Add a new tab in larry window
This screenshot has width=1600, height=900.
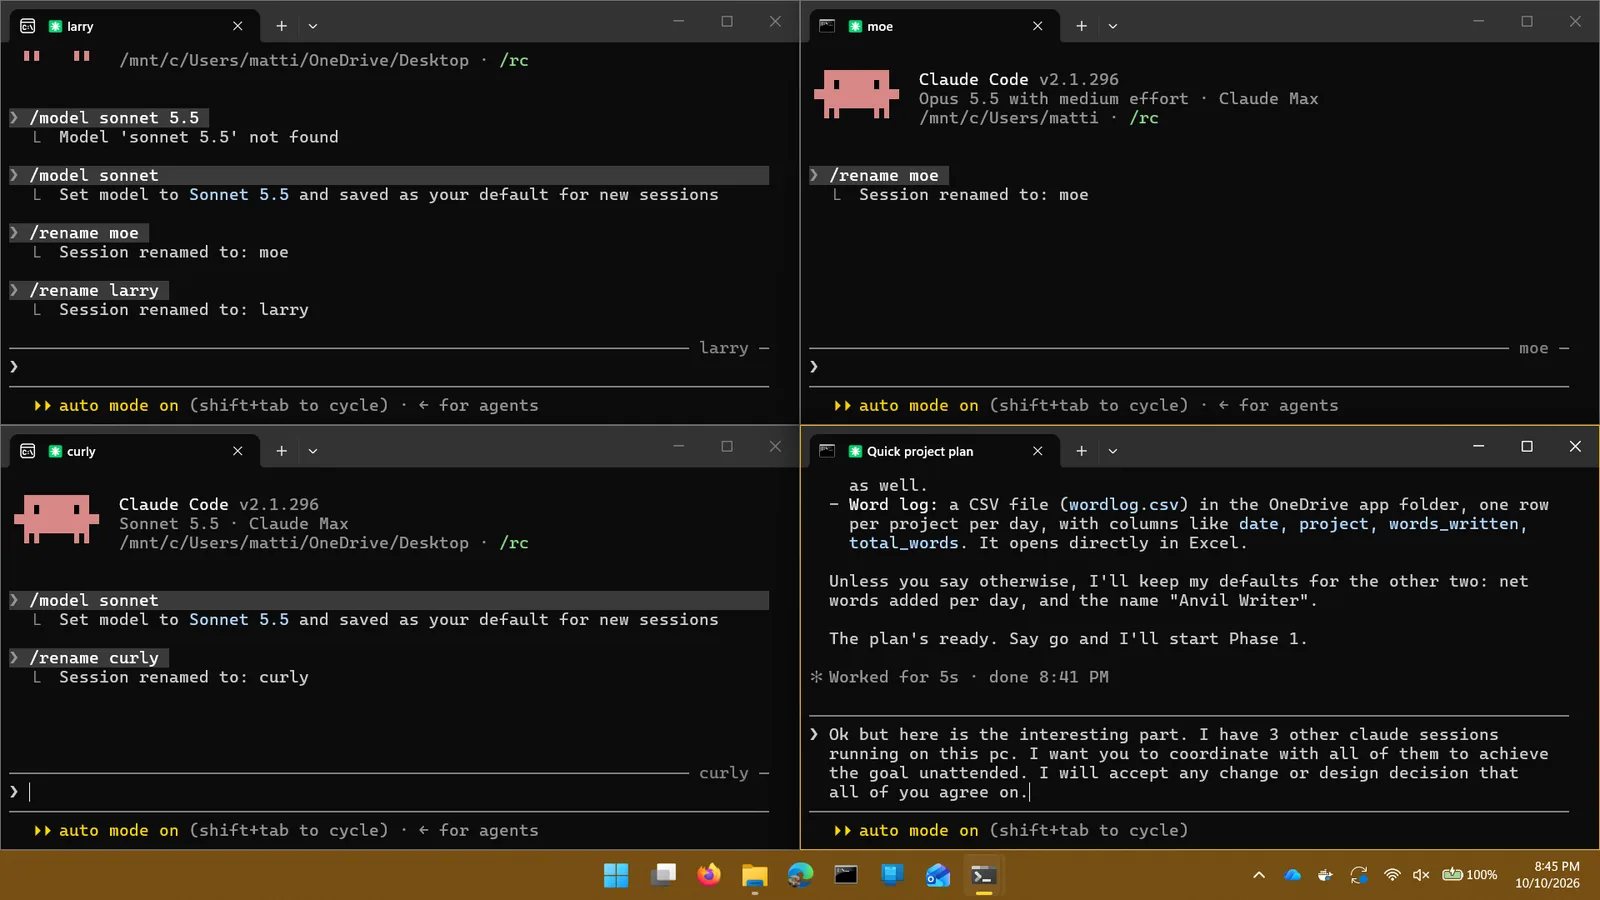pyautogui.click(x=281, y=26)
